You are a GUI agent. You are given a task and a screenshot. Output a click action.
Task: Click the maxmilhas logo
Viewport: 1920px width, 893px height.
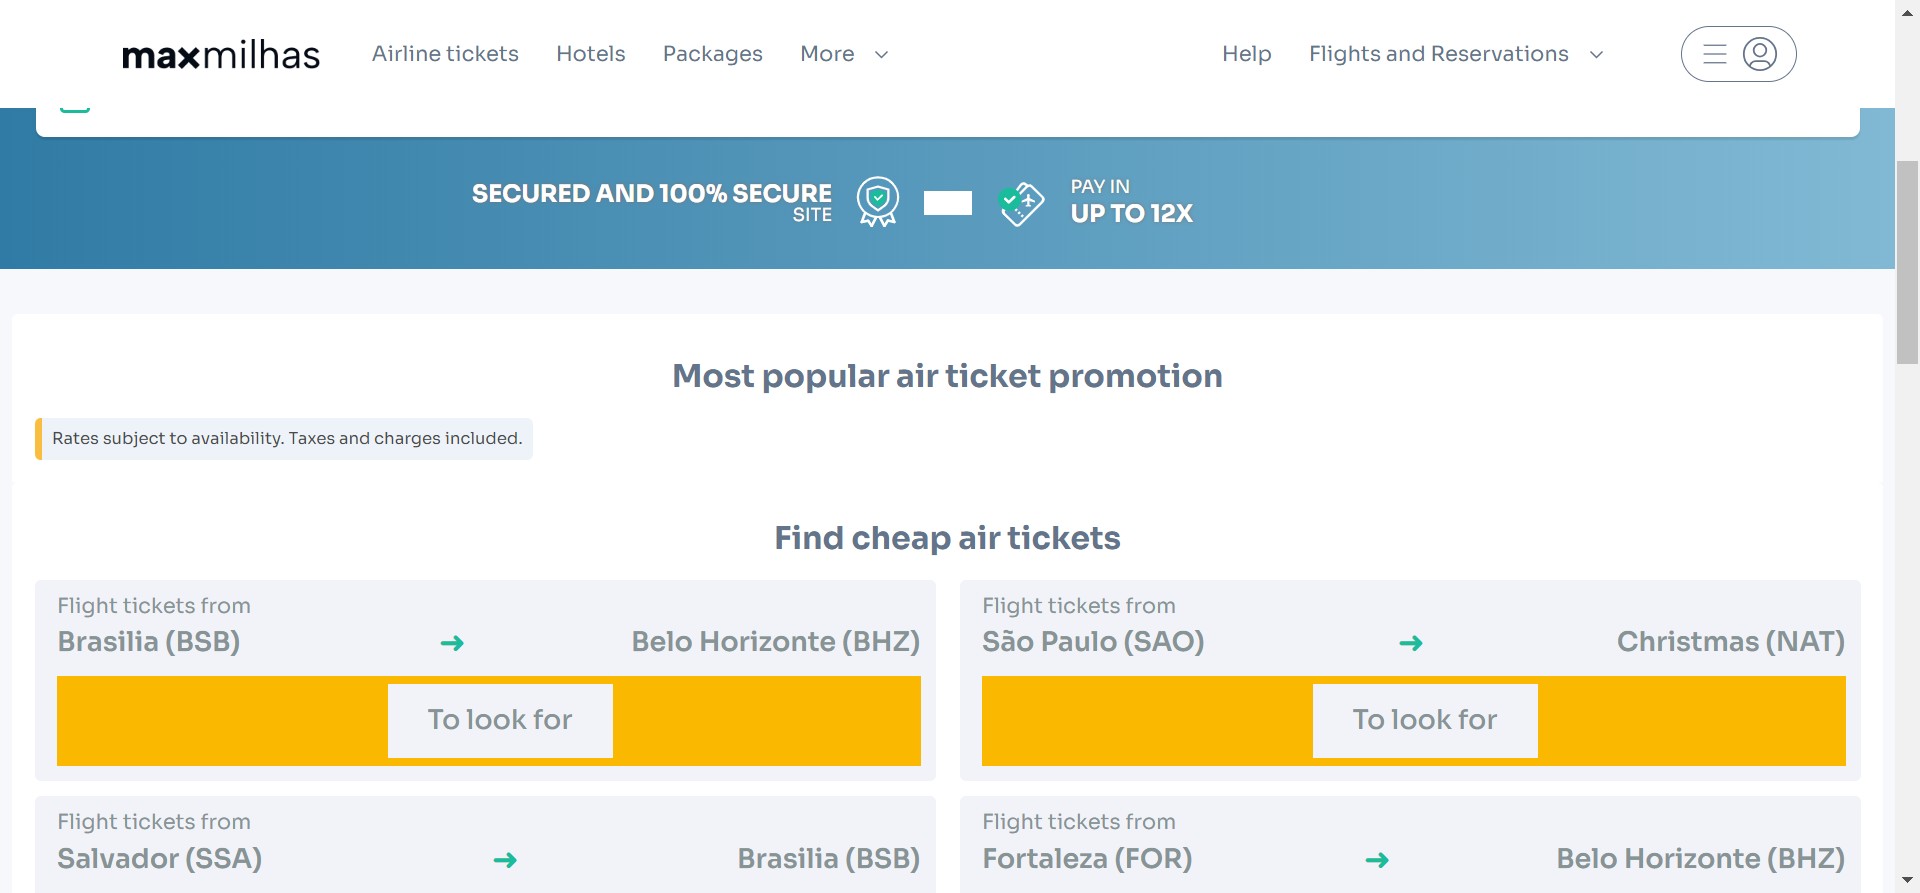(221, 55)
